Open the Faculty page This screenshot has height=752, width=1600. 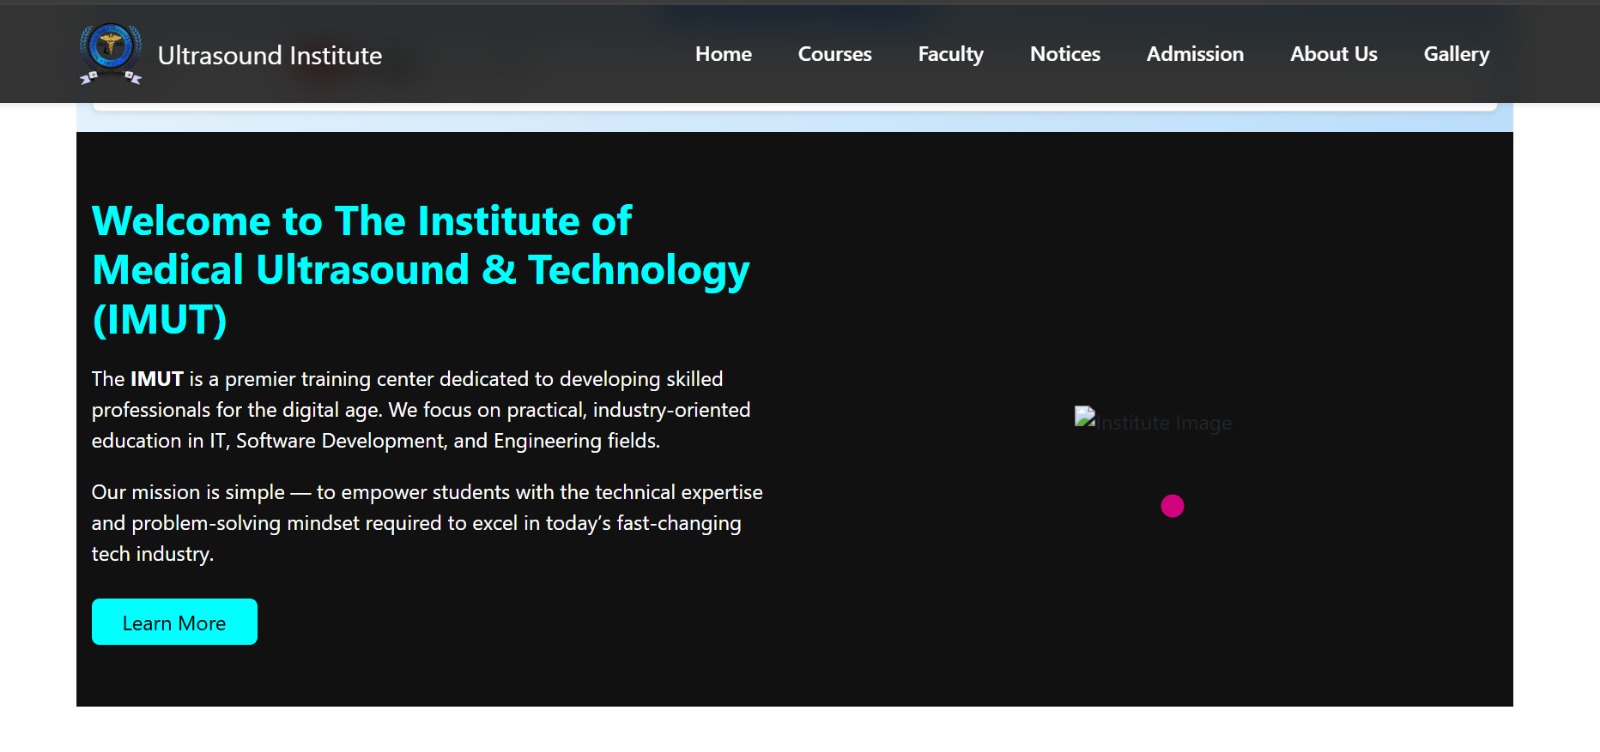tap(950, 54)
